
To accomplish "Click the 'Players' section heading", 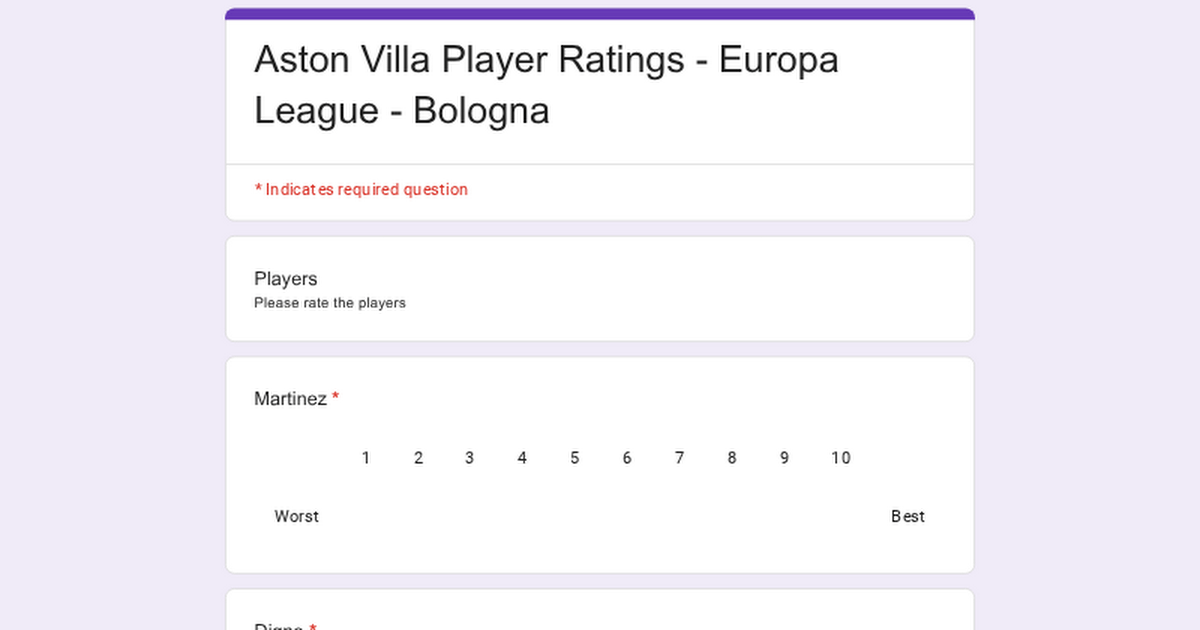I will point(286,279).
